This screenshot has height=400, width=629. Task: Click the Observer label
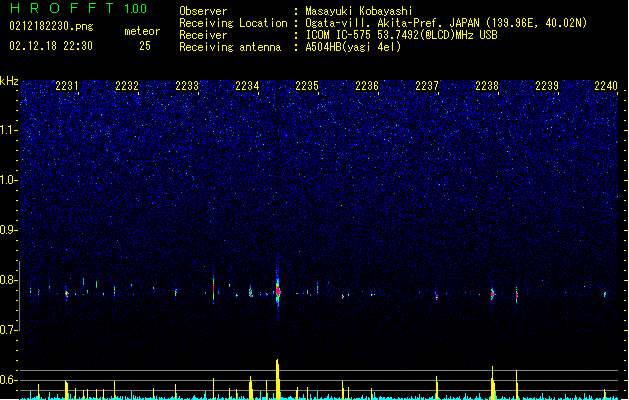point(203,11)
